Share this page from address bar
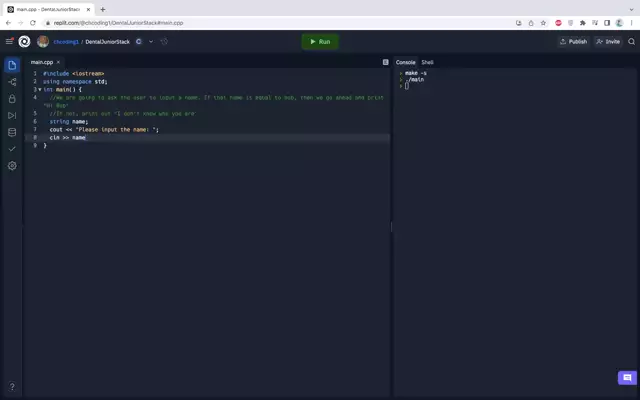 click(531, 23)
